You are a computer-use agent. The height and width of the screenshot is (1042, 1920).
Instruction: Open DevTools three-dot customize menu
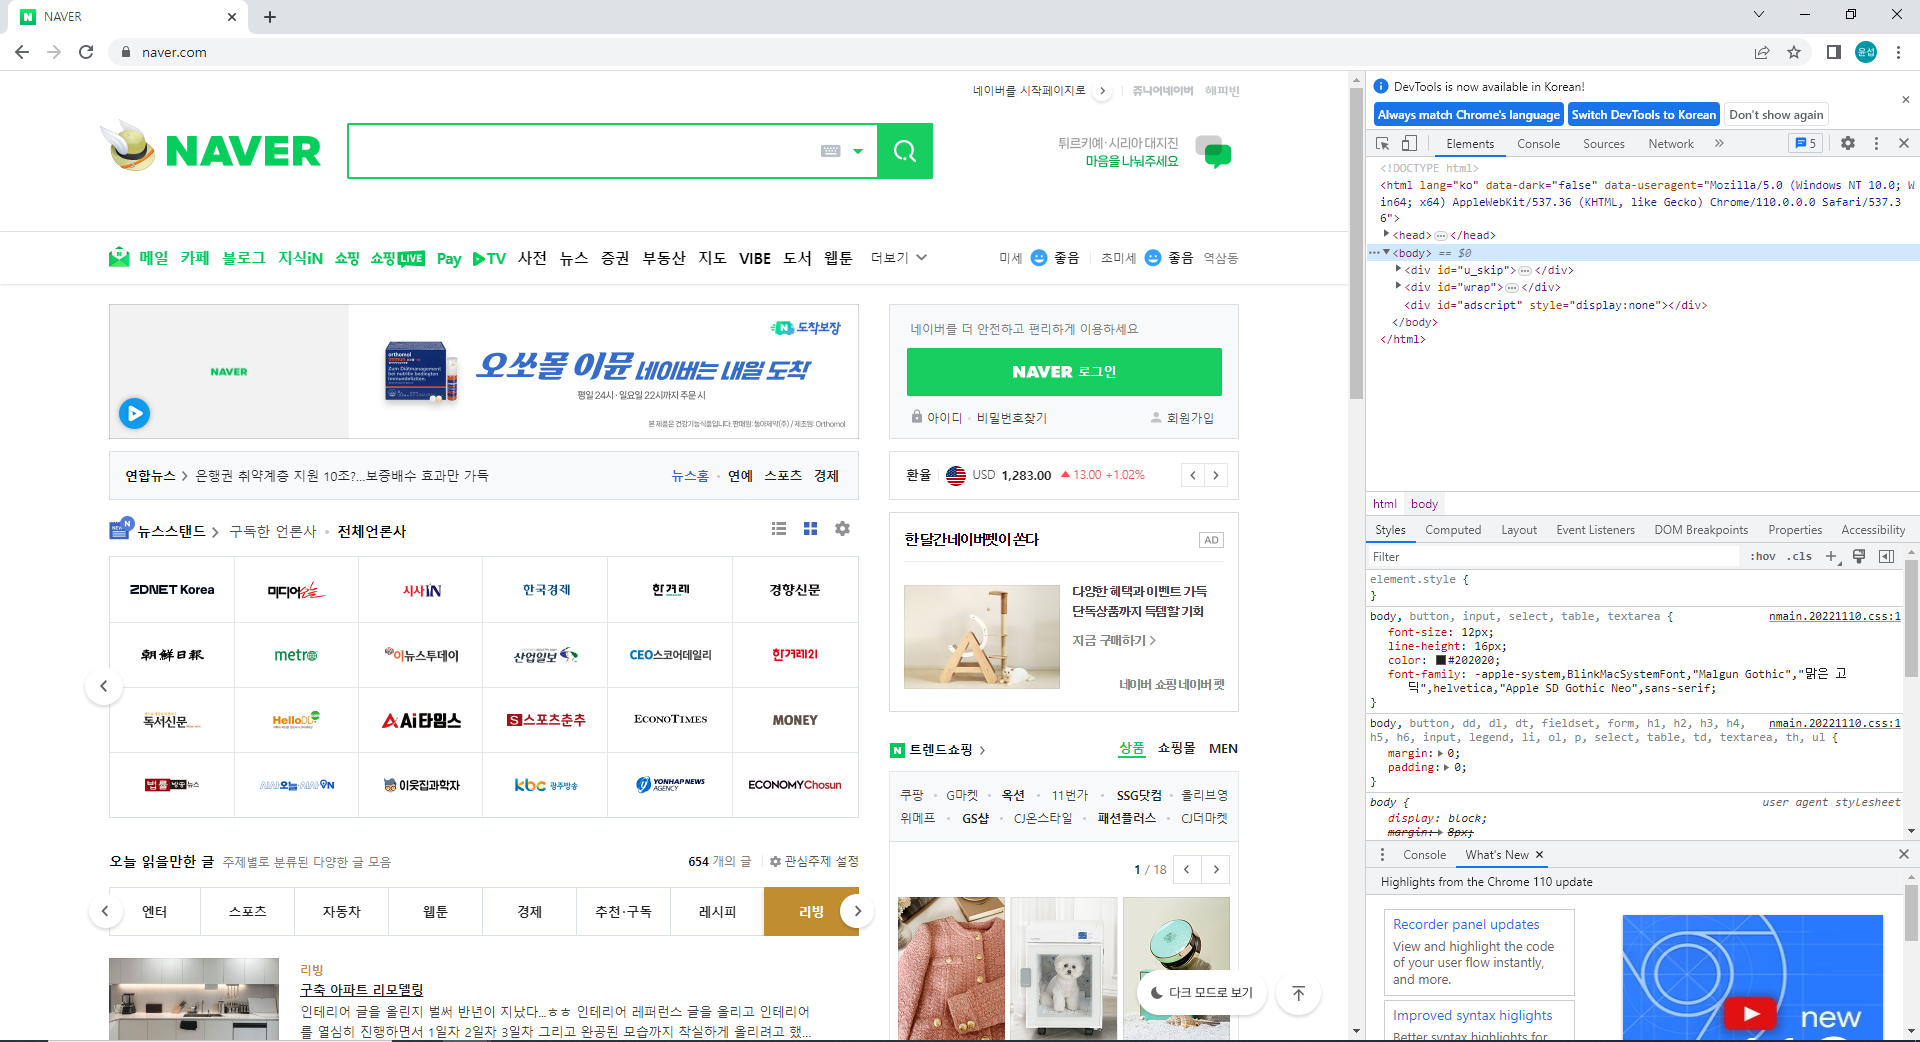coord(1876,143)
